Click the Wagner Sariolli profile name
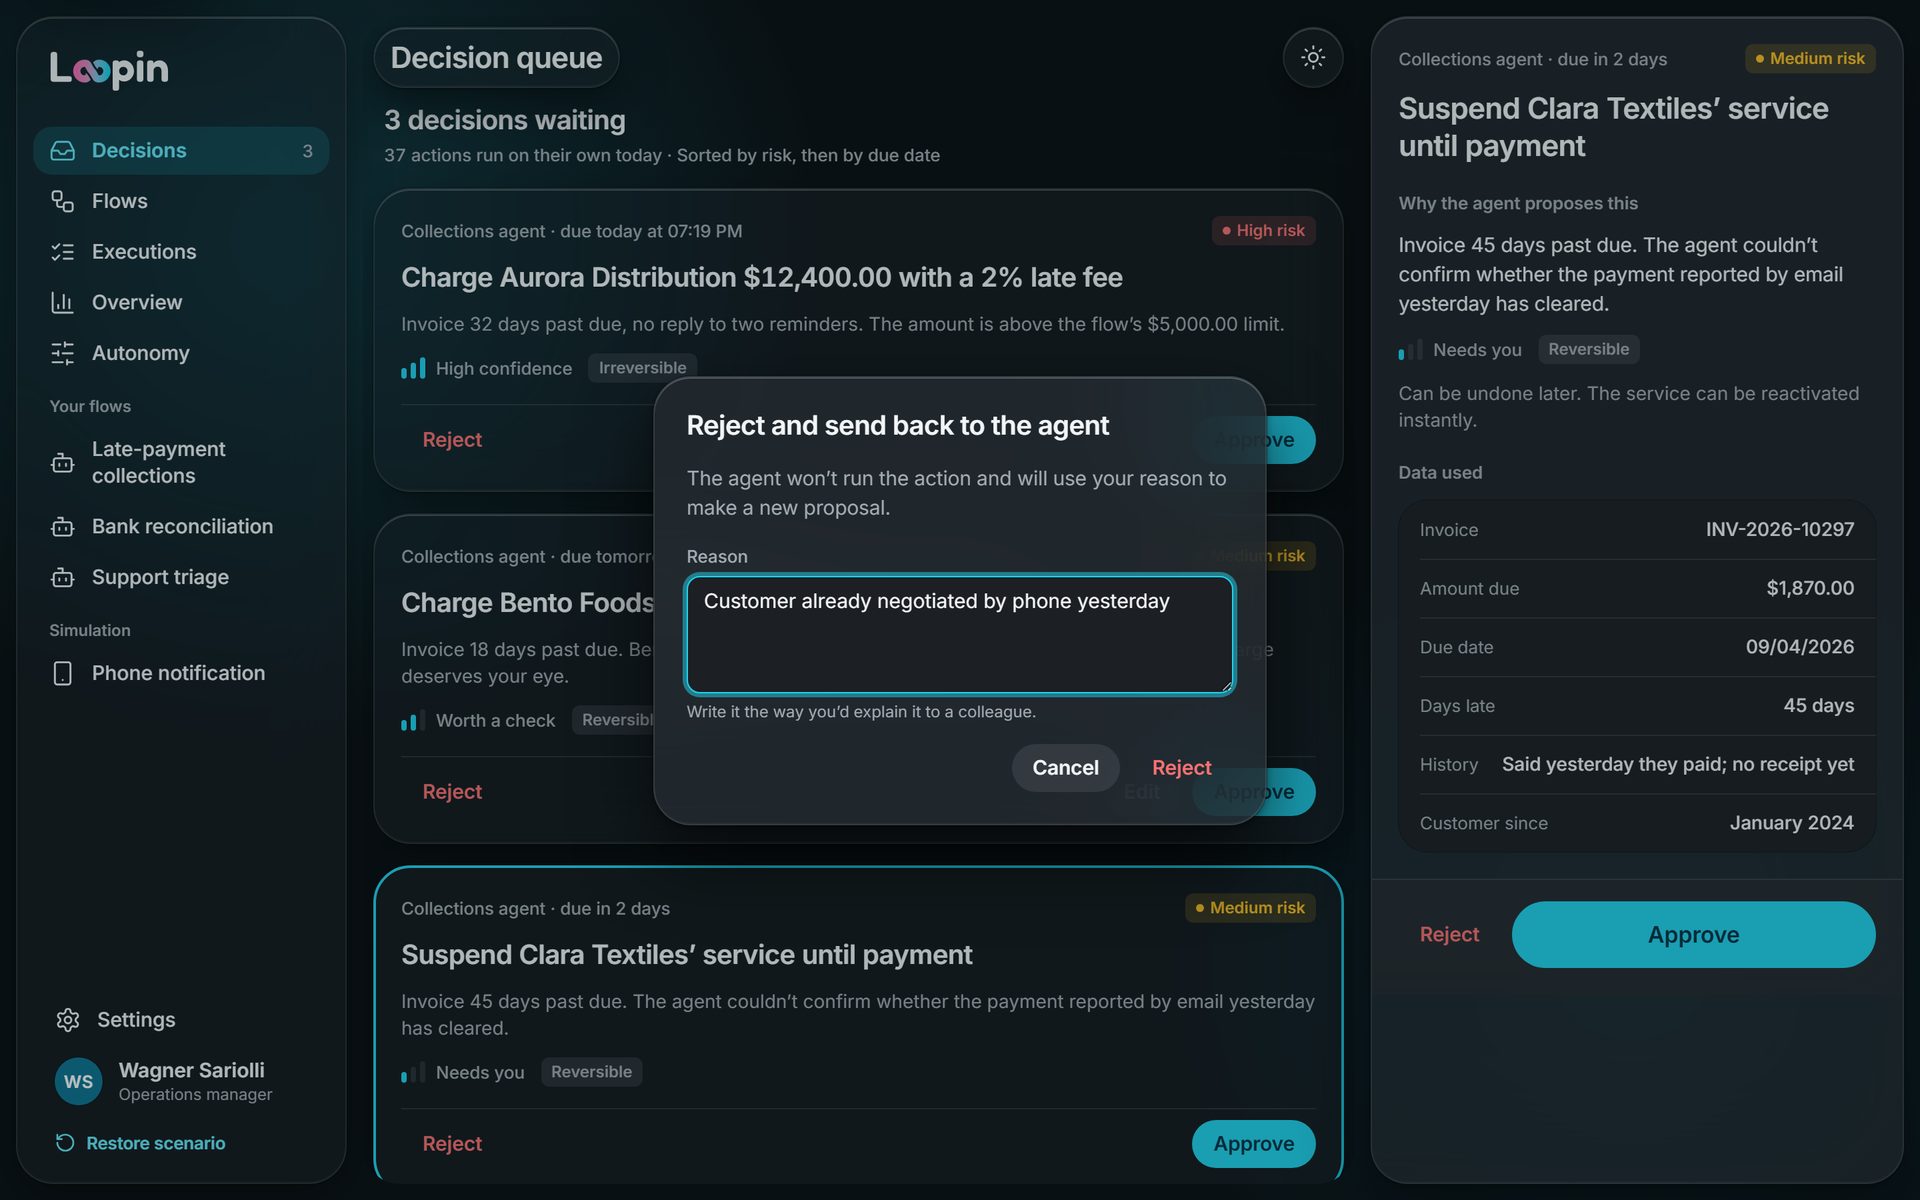The image size is (1920, 1200). pos(192,1070)
